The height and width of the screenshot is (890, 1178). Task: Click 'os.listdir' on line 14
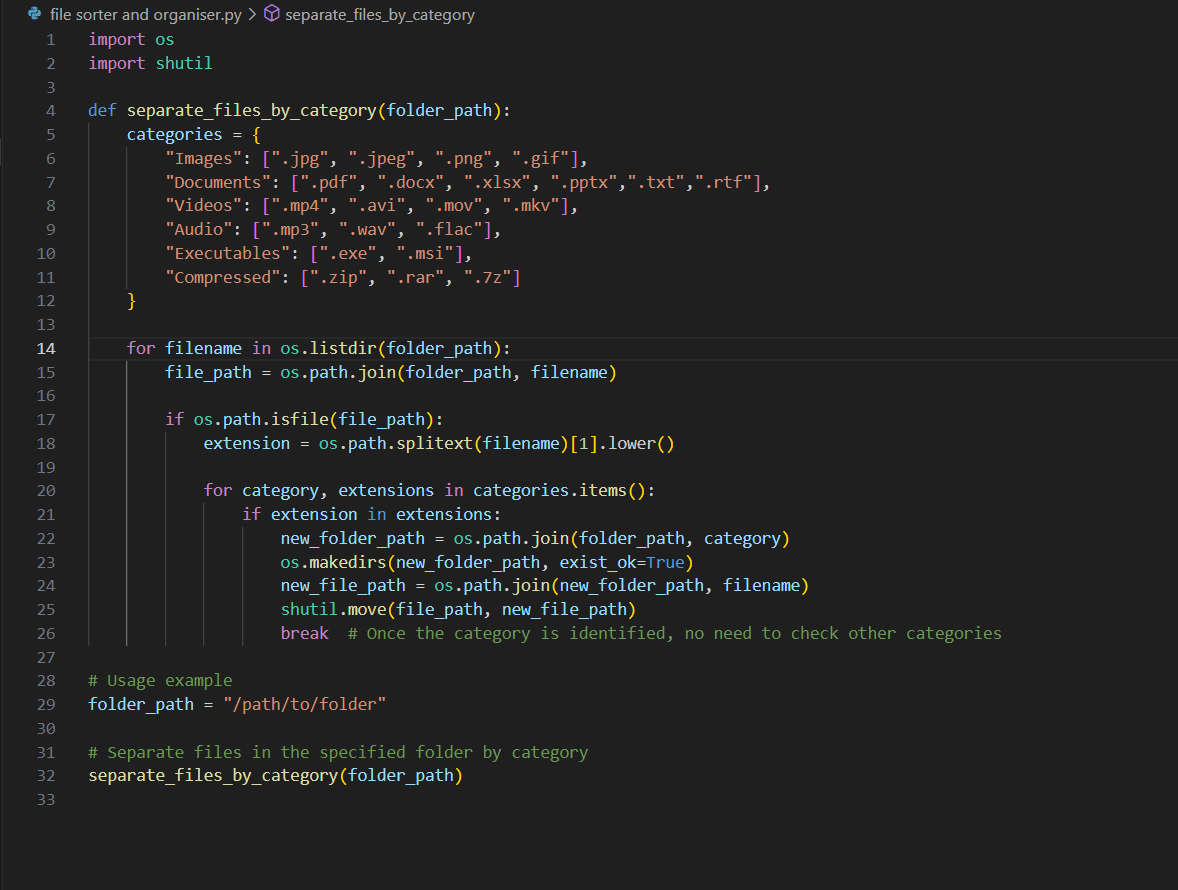[332, 347]
